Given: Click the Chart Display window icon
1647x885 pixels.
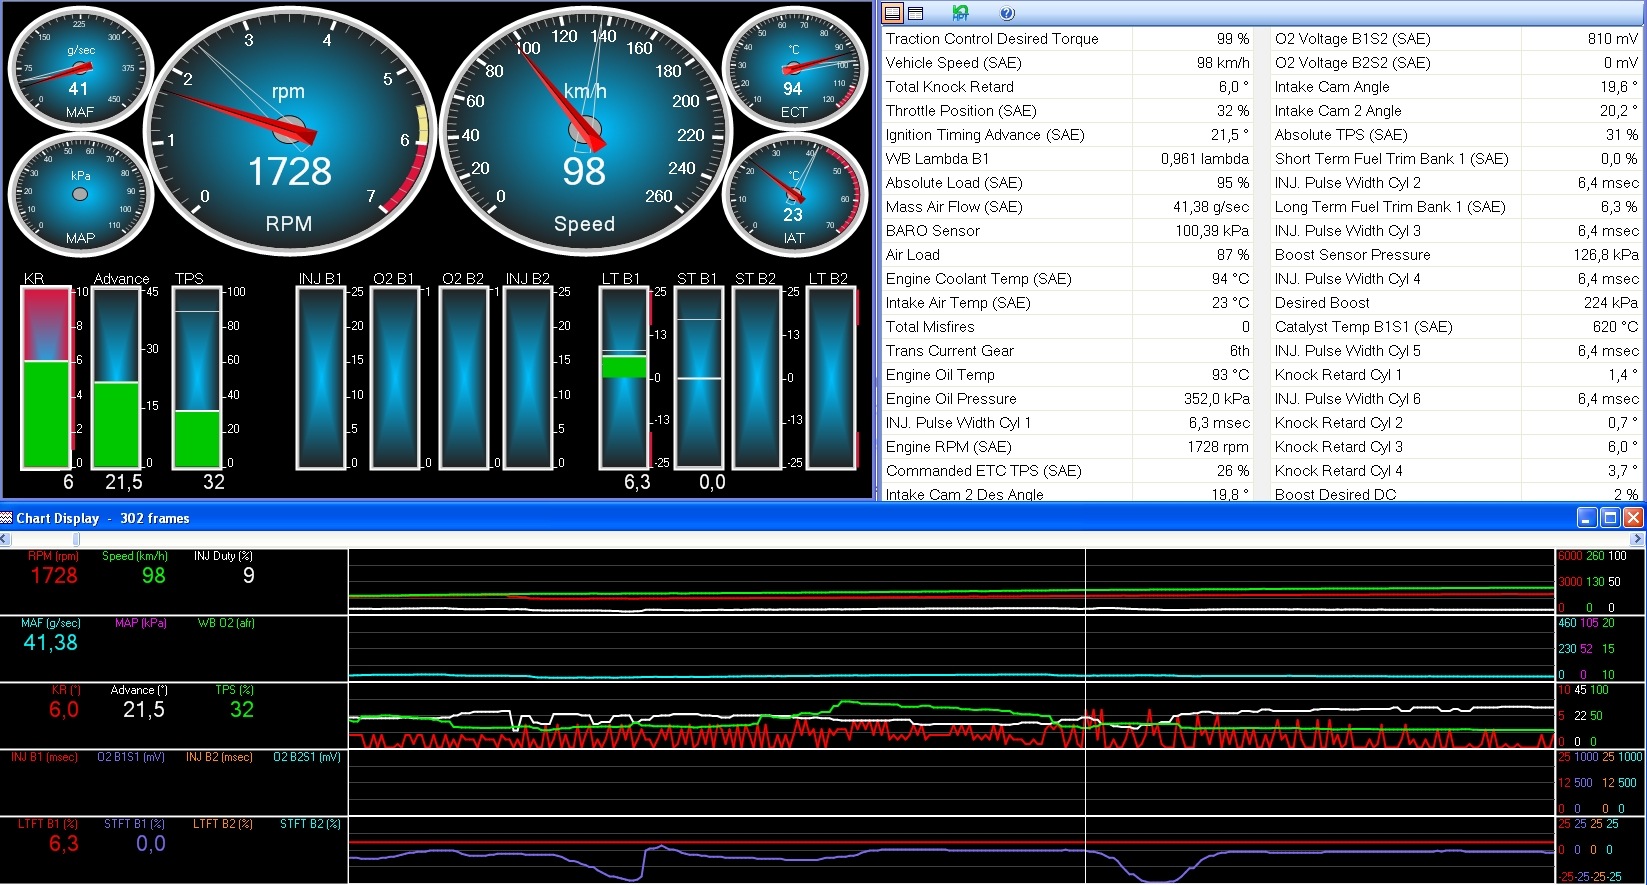Looking at the screenshot, I should pos(7,518).
